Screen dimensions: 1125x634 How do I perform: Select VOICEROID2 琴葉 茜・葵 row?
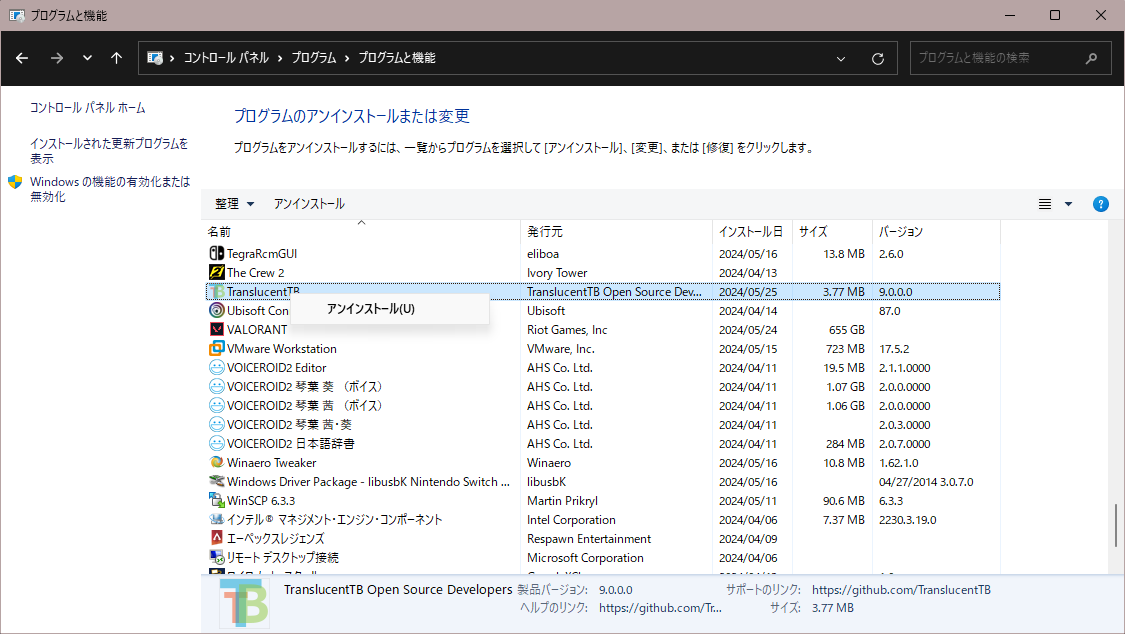click(x=603, y=425)
